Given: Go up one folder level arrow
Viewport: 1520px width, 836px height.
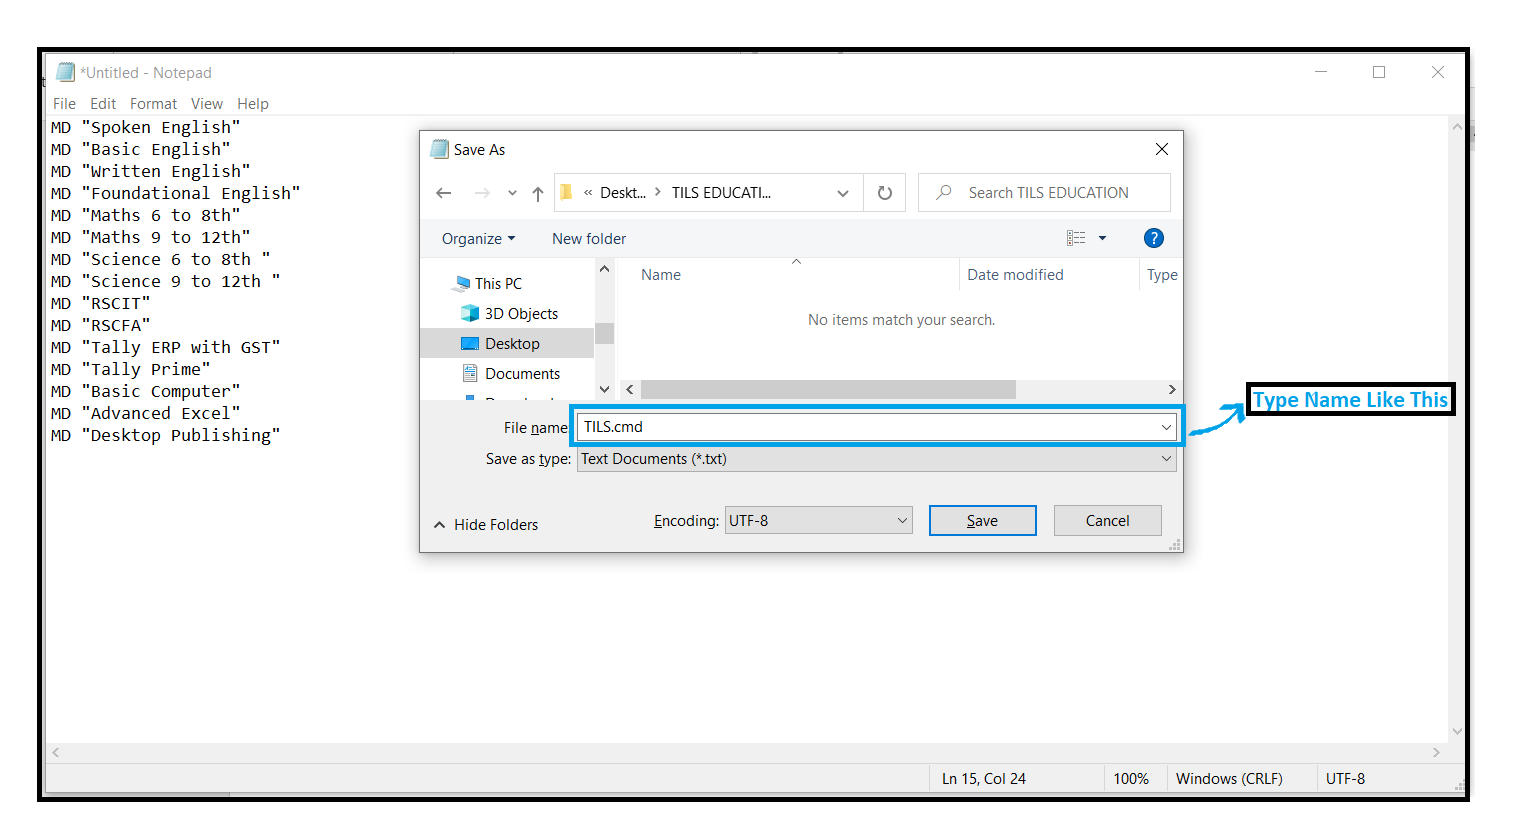Looking at the screenshot, I should [538, 193].
